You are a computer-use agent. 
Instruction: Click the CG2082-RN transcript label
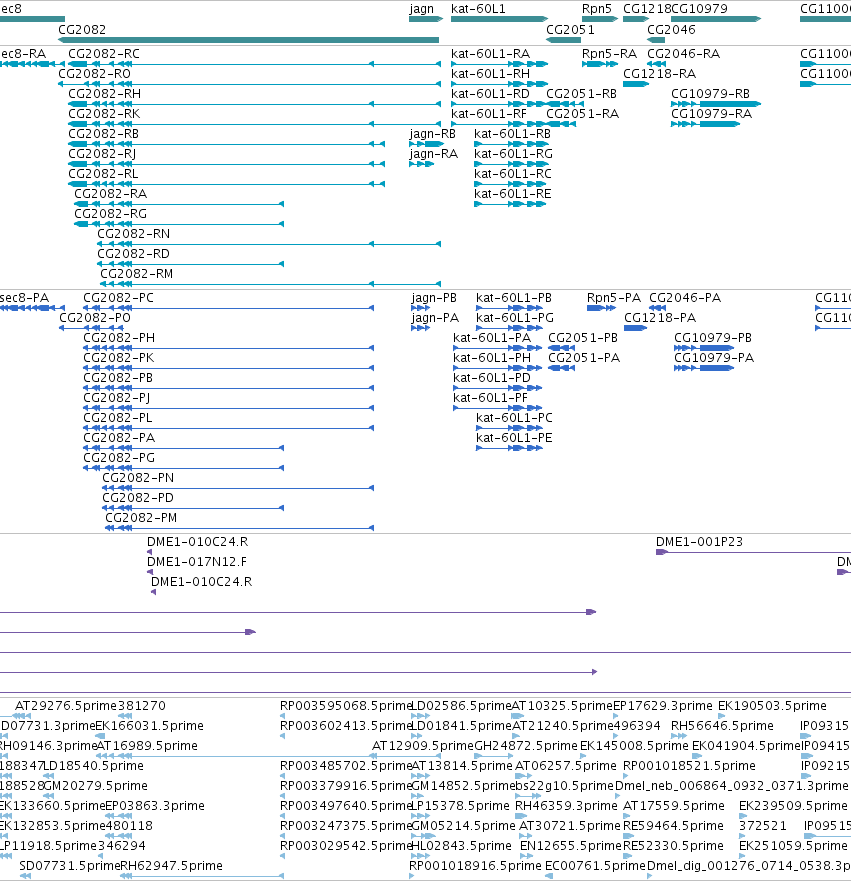pyautogui.click(x=134, y=234)
